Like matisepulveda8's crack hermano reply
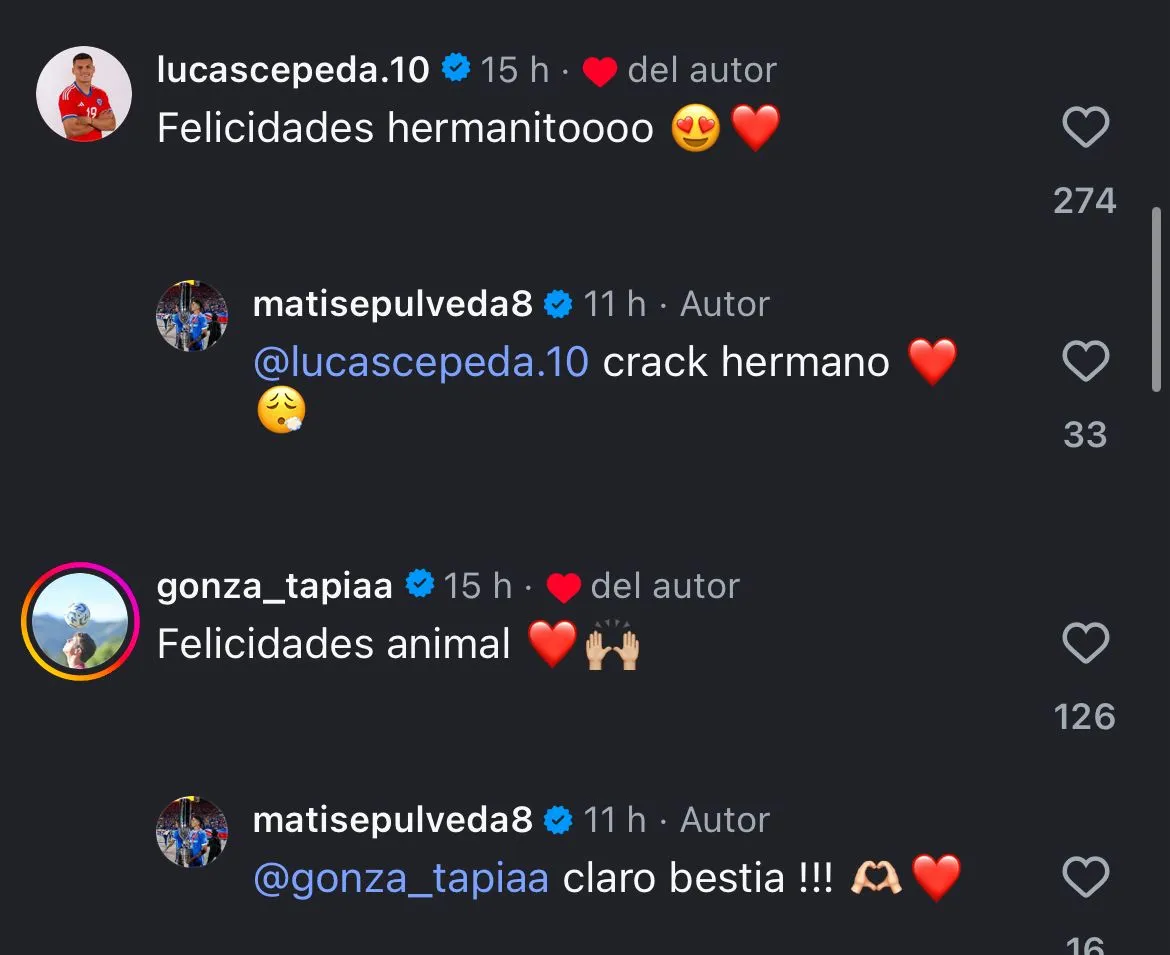The height and width of the screenshot is (955, 1170). click(x=1085, y=362)
